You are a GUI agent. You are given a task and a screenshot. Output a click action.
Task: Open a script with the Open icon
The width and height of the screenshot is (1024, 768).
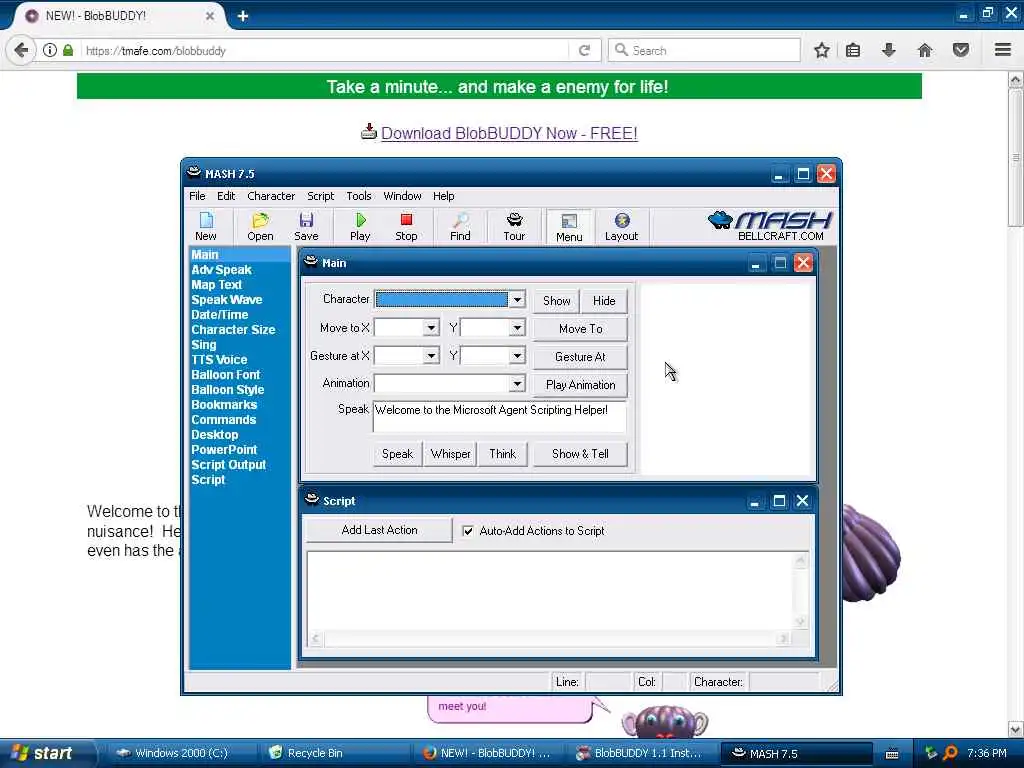click(x=260, y=227)
